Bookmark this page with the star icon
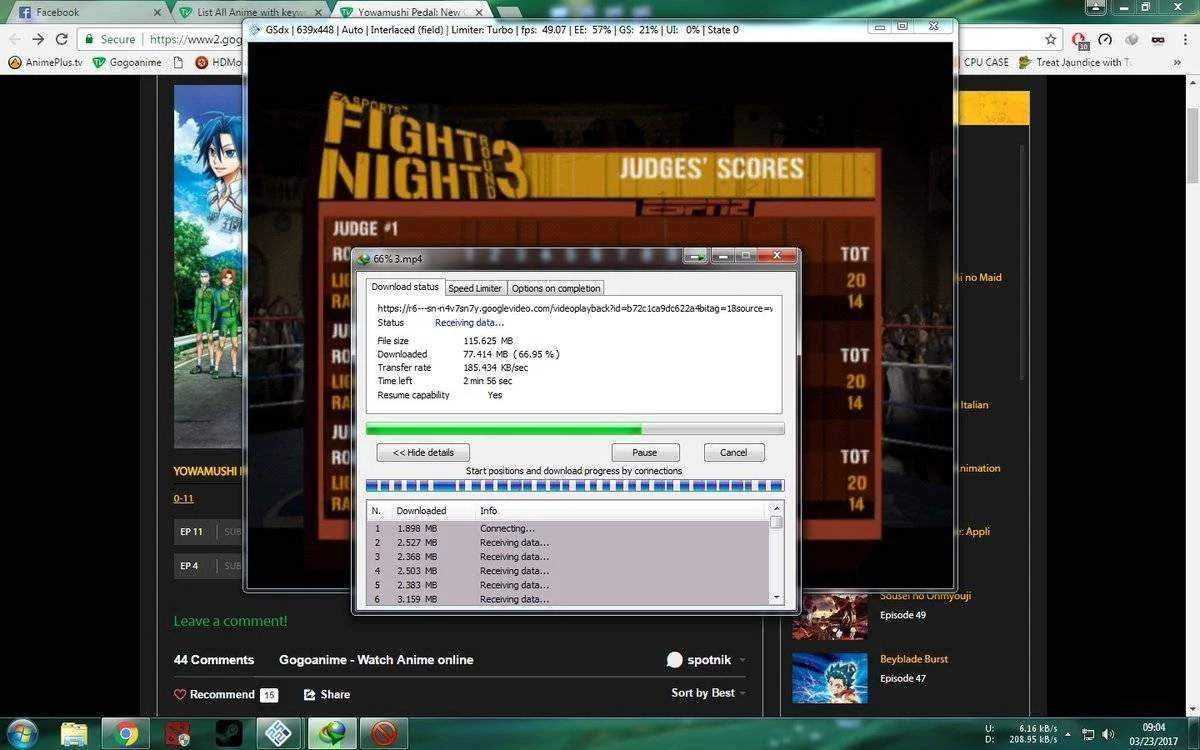 tap(1051, 39)
